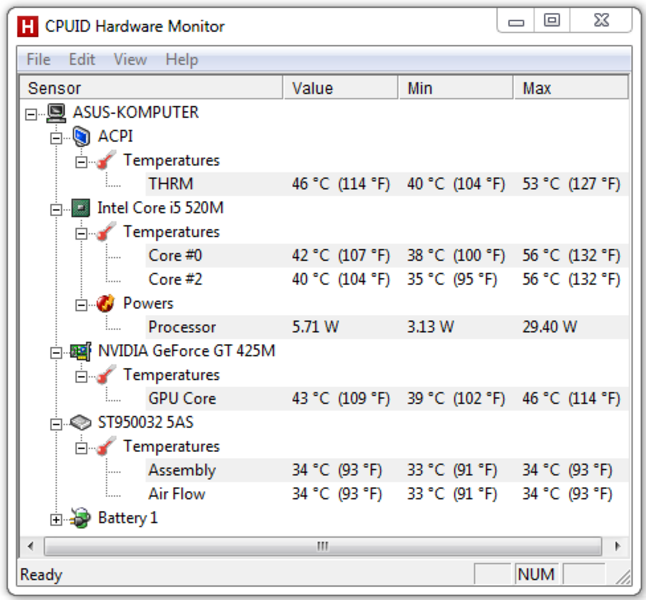Click the Max column header
The image size is (646, 600).
(x=571, y=87)
